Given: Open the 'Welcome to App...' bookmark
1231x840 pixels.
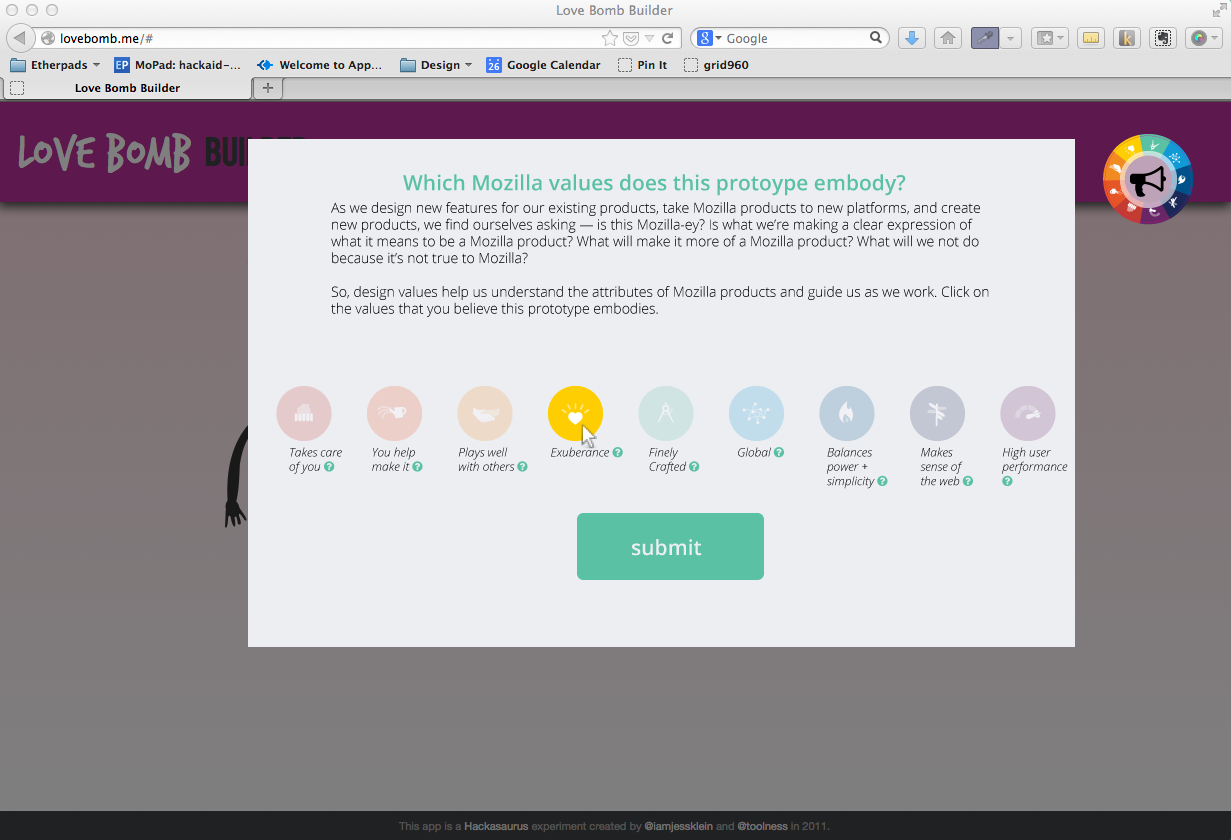Looking at the screenshot, I should point(320,65).
